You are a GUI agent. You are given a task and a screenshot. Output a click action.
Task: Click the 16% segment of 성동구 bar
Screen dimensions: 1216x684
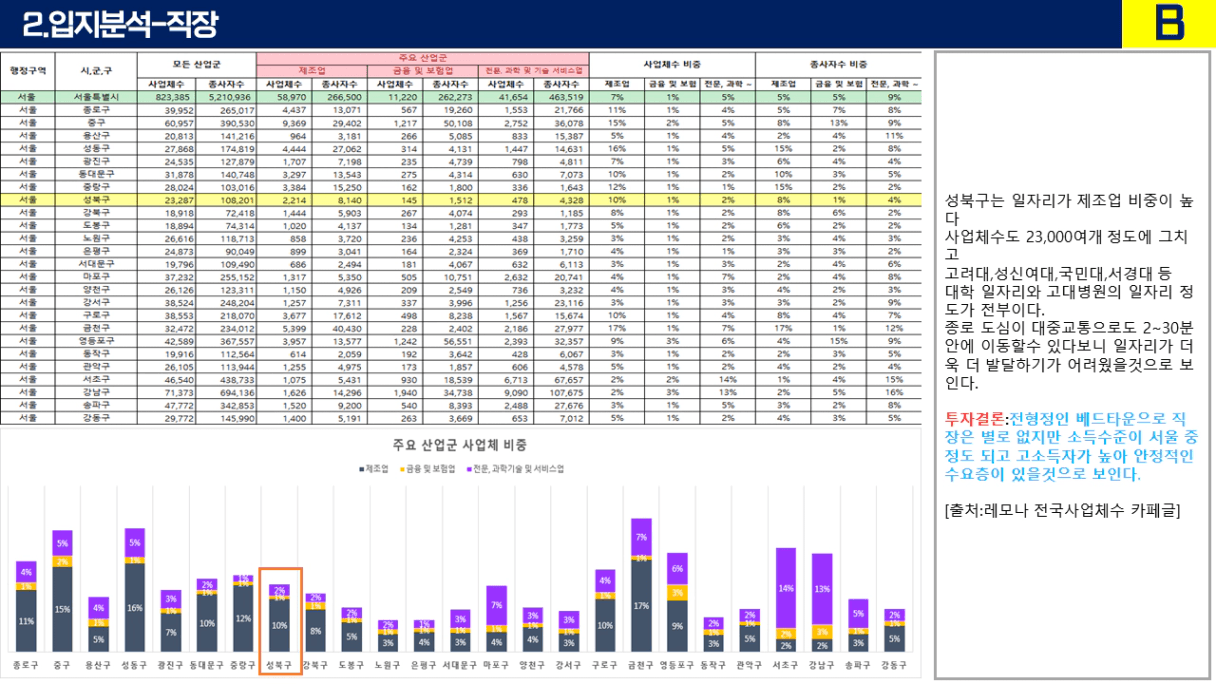click(135, 608)
